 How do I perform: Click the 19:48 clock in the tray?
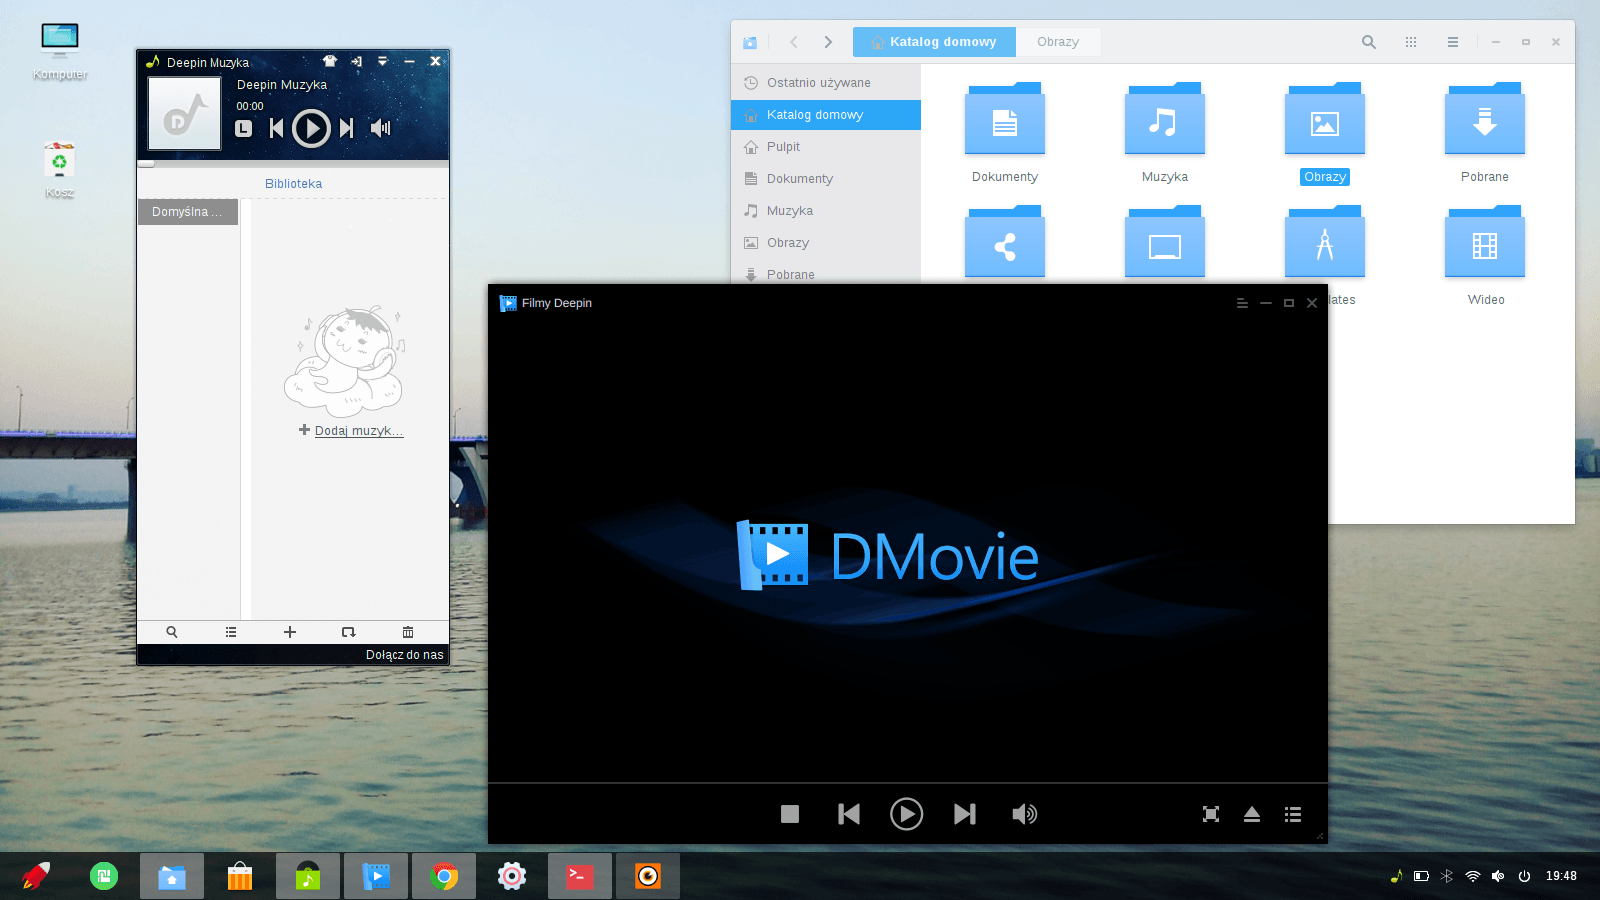[x=1561, y=876]
